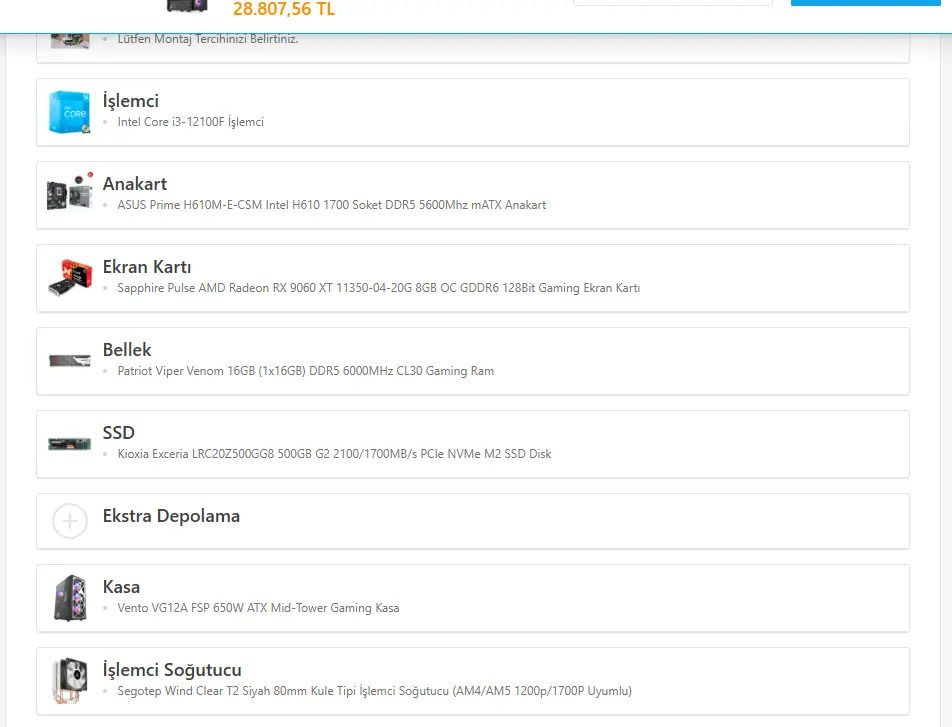952x727 pixels.
Task: Expand the Ekran Kartı section
Action: pos(147,267)
